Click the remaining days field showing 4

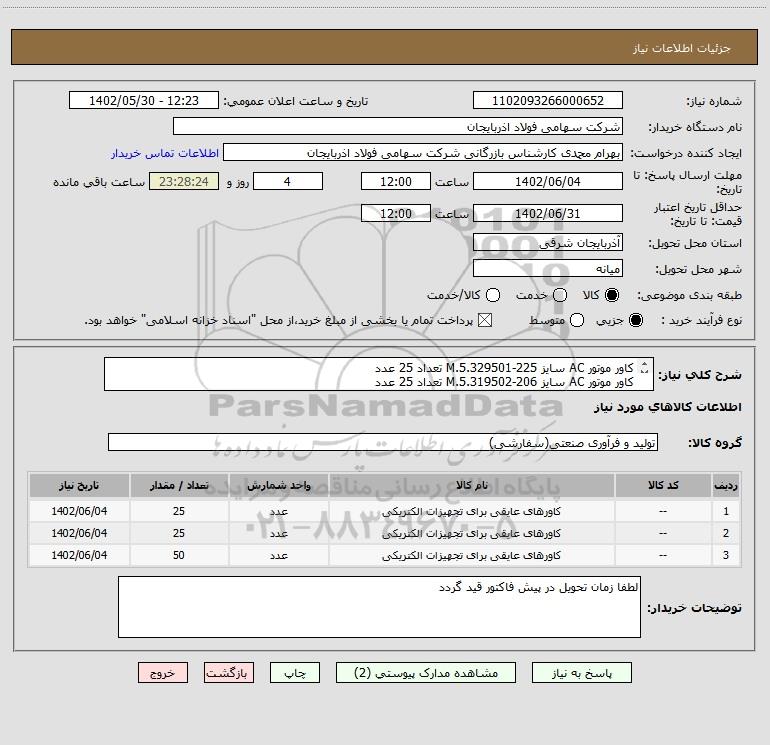tap(288, 181)
